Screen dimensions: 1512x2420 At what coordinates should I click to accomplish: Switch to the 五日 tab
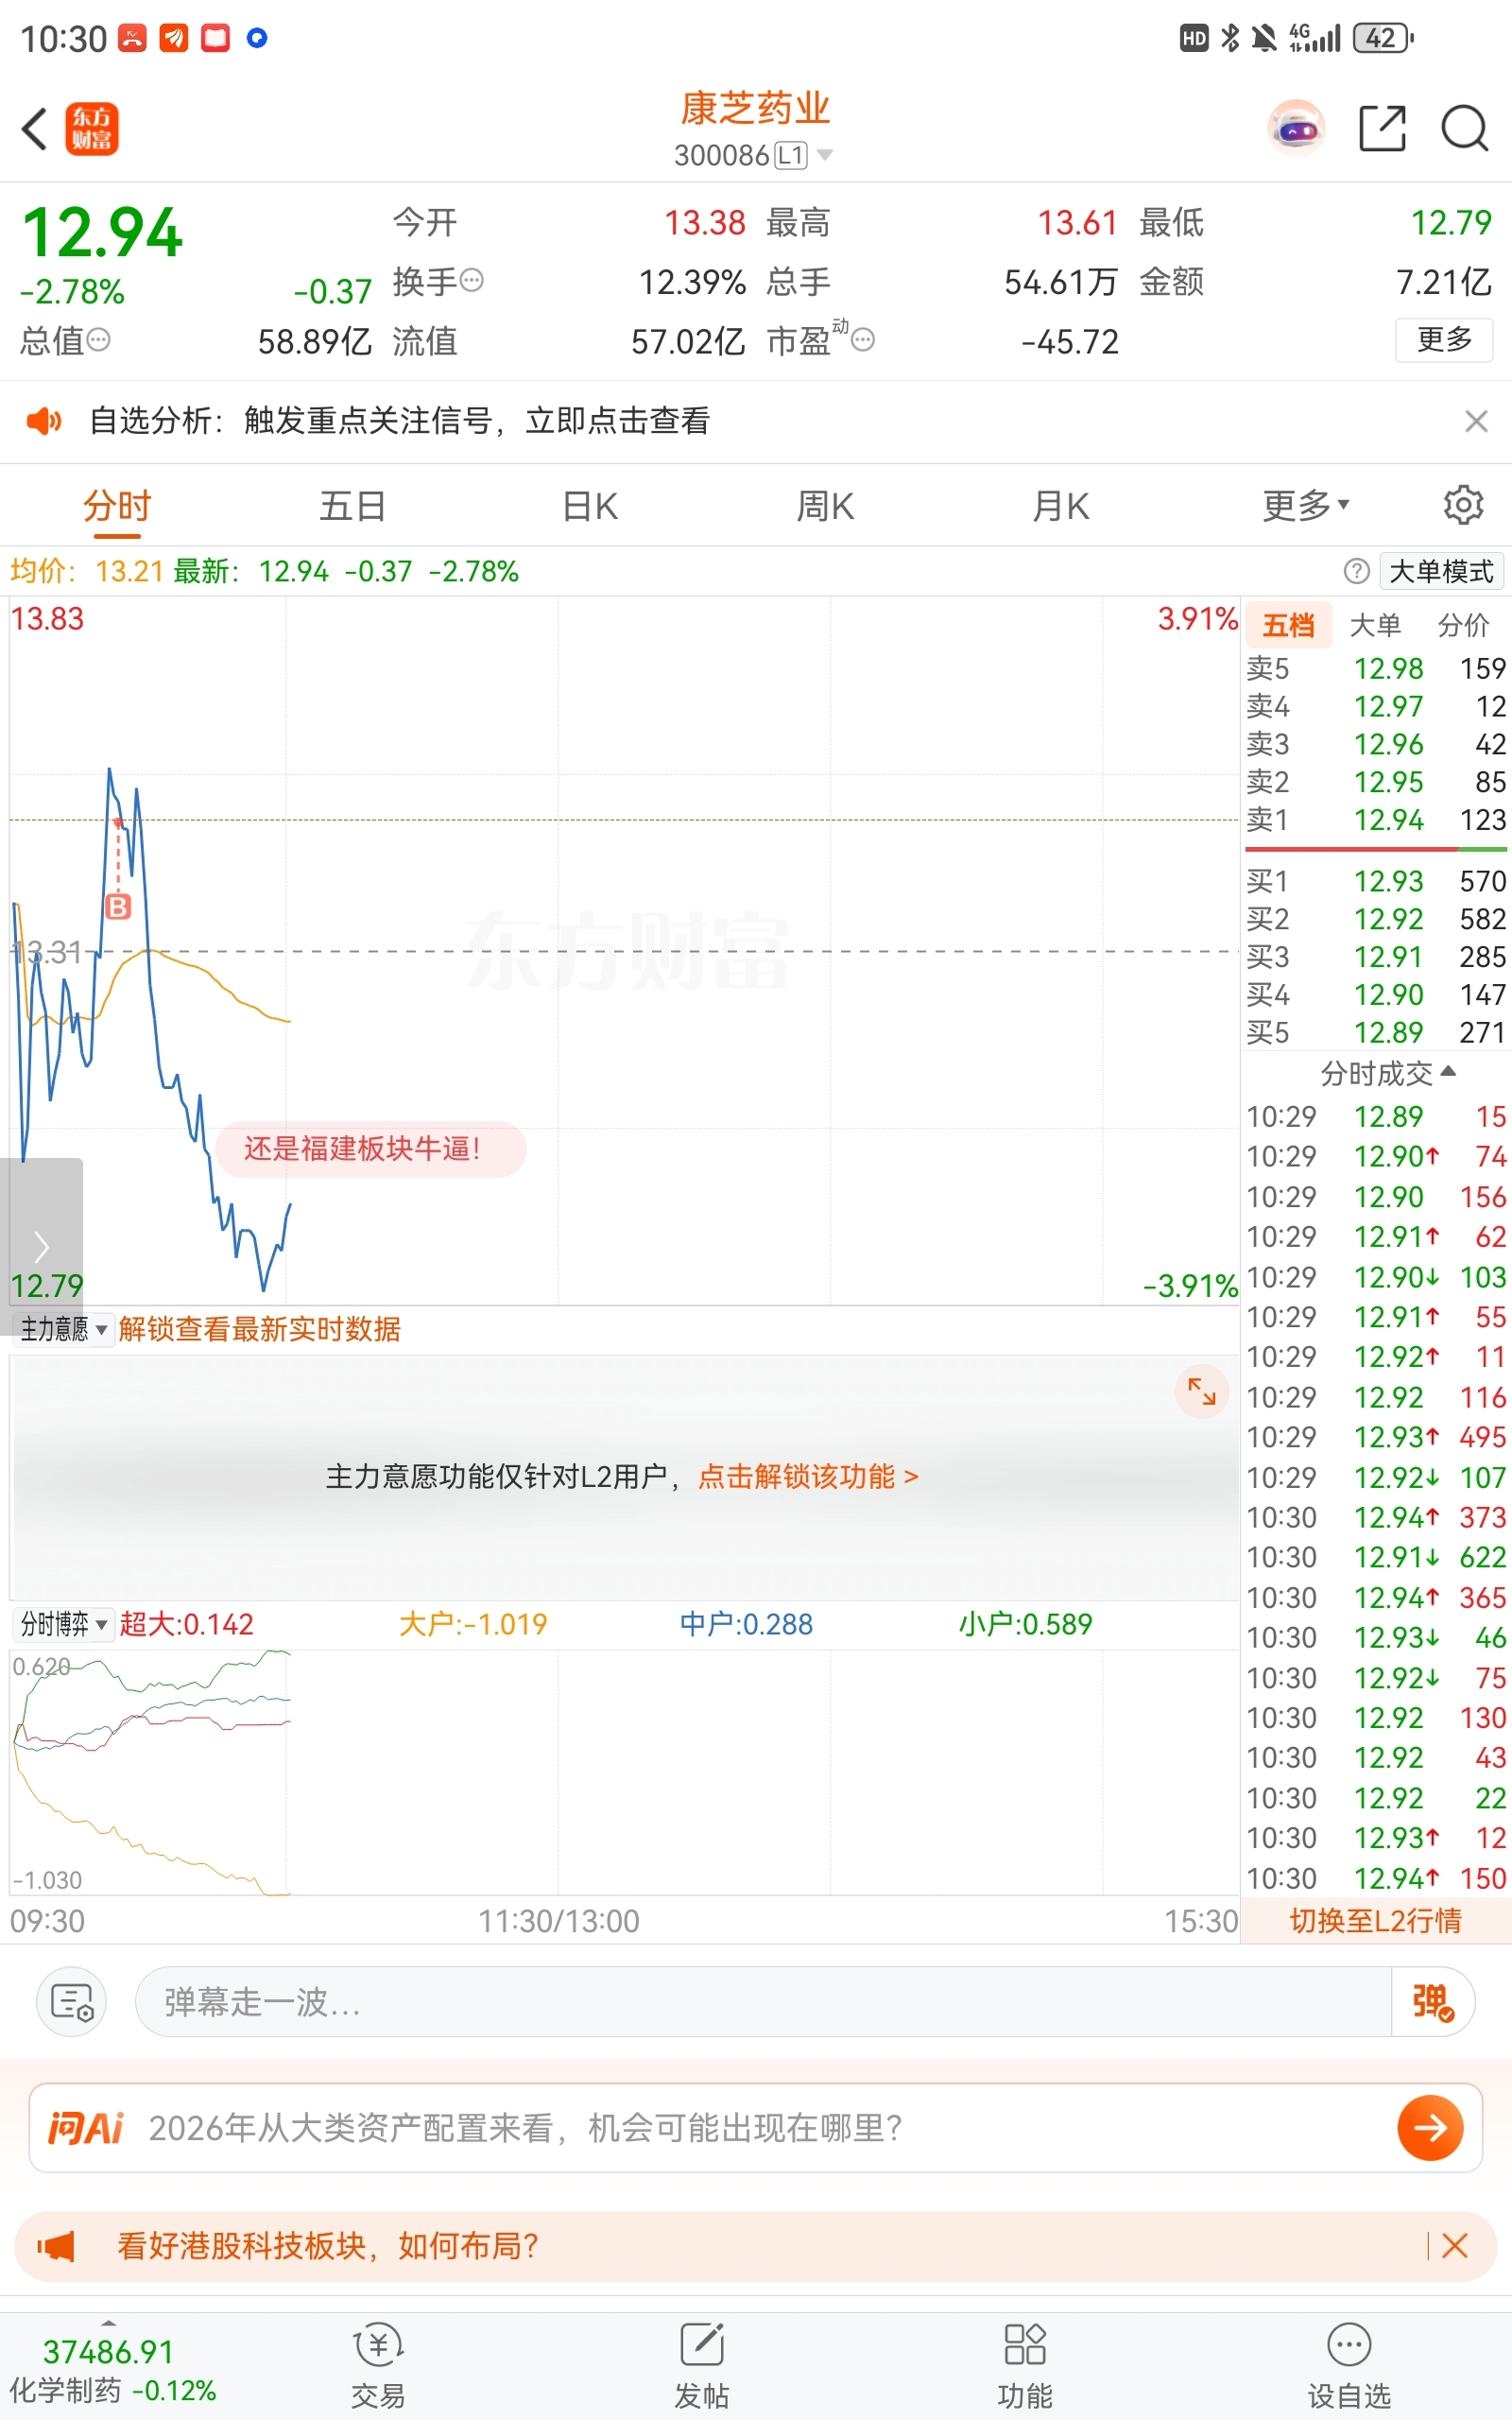[x=352, y=506]
